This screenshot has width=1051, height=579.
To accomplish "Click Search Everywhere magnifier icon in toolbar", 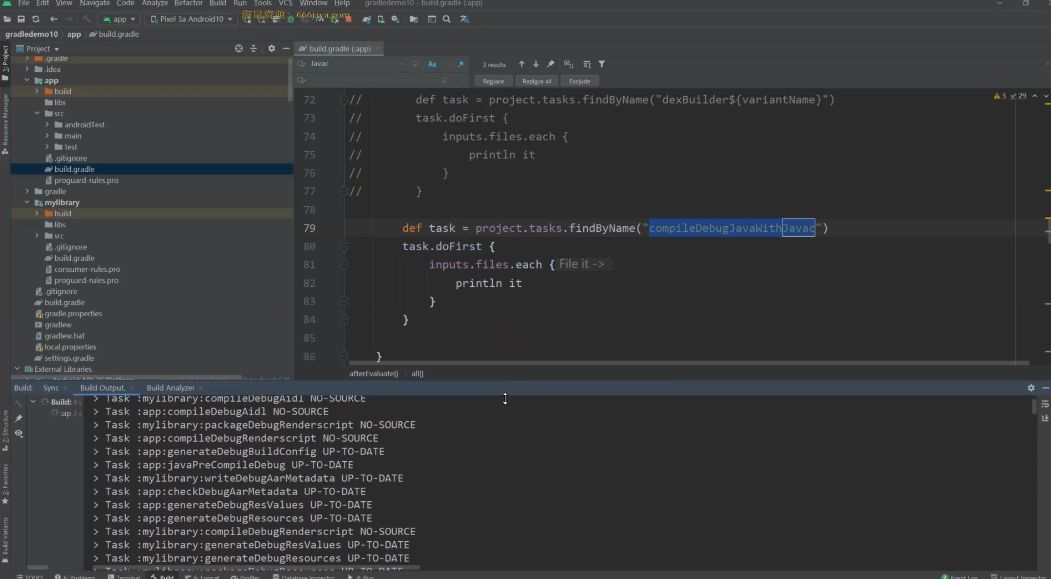I will coord(446,19).
